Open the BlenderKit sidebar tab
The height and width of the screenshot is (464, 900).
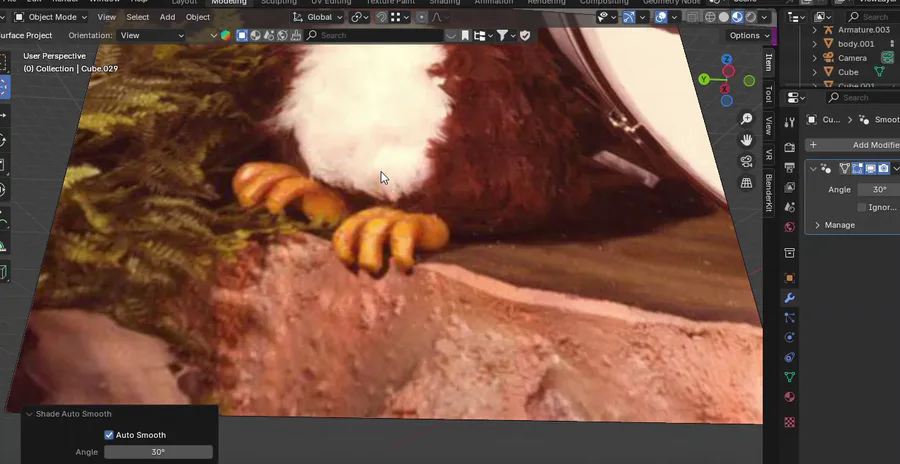tap(769, 193)
